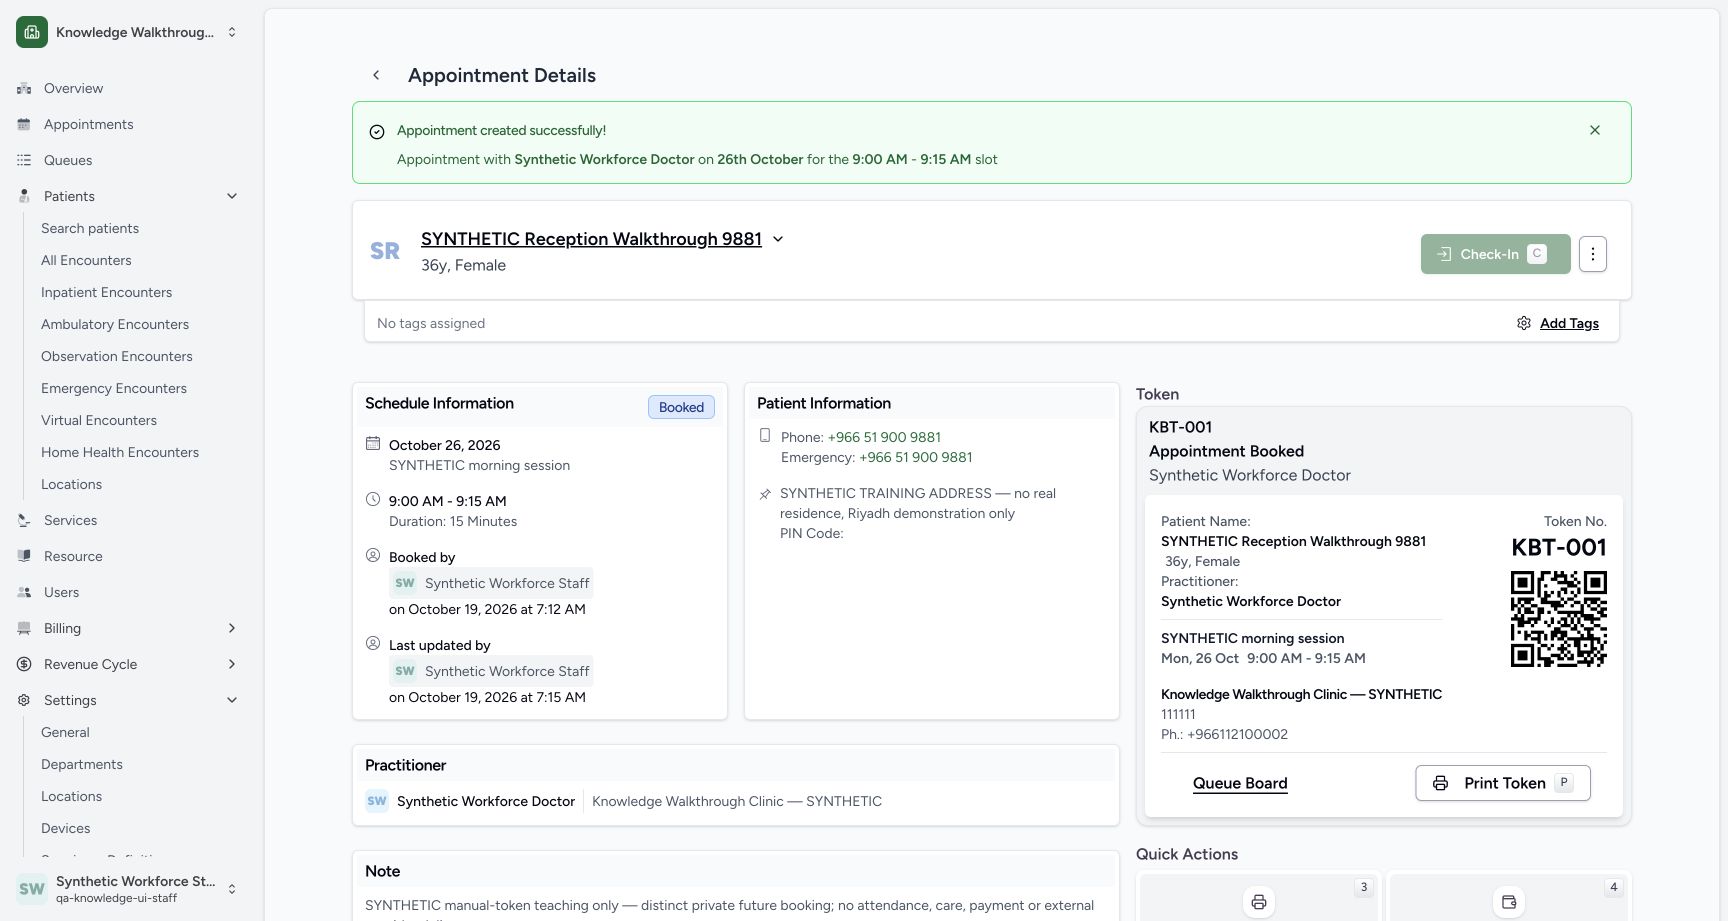Open the Overview sidebar item

pyautogui.click(x=73, y=88)
